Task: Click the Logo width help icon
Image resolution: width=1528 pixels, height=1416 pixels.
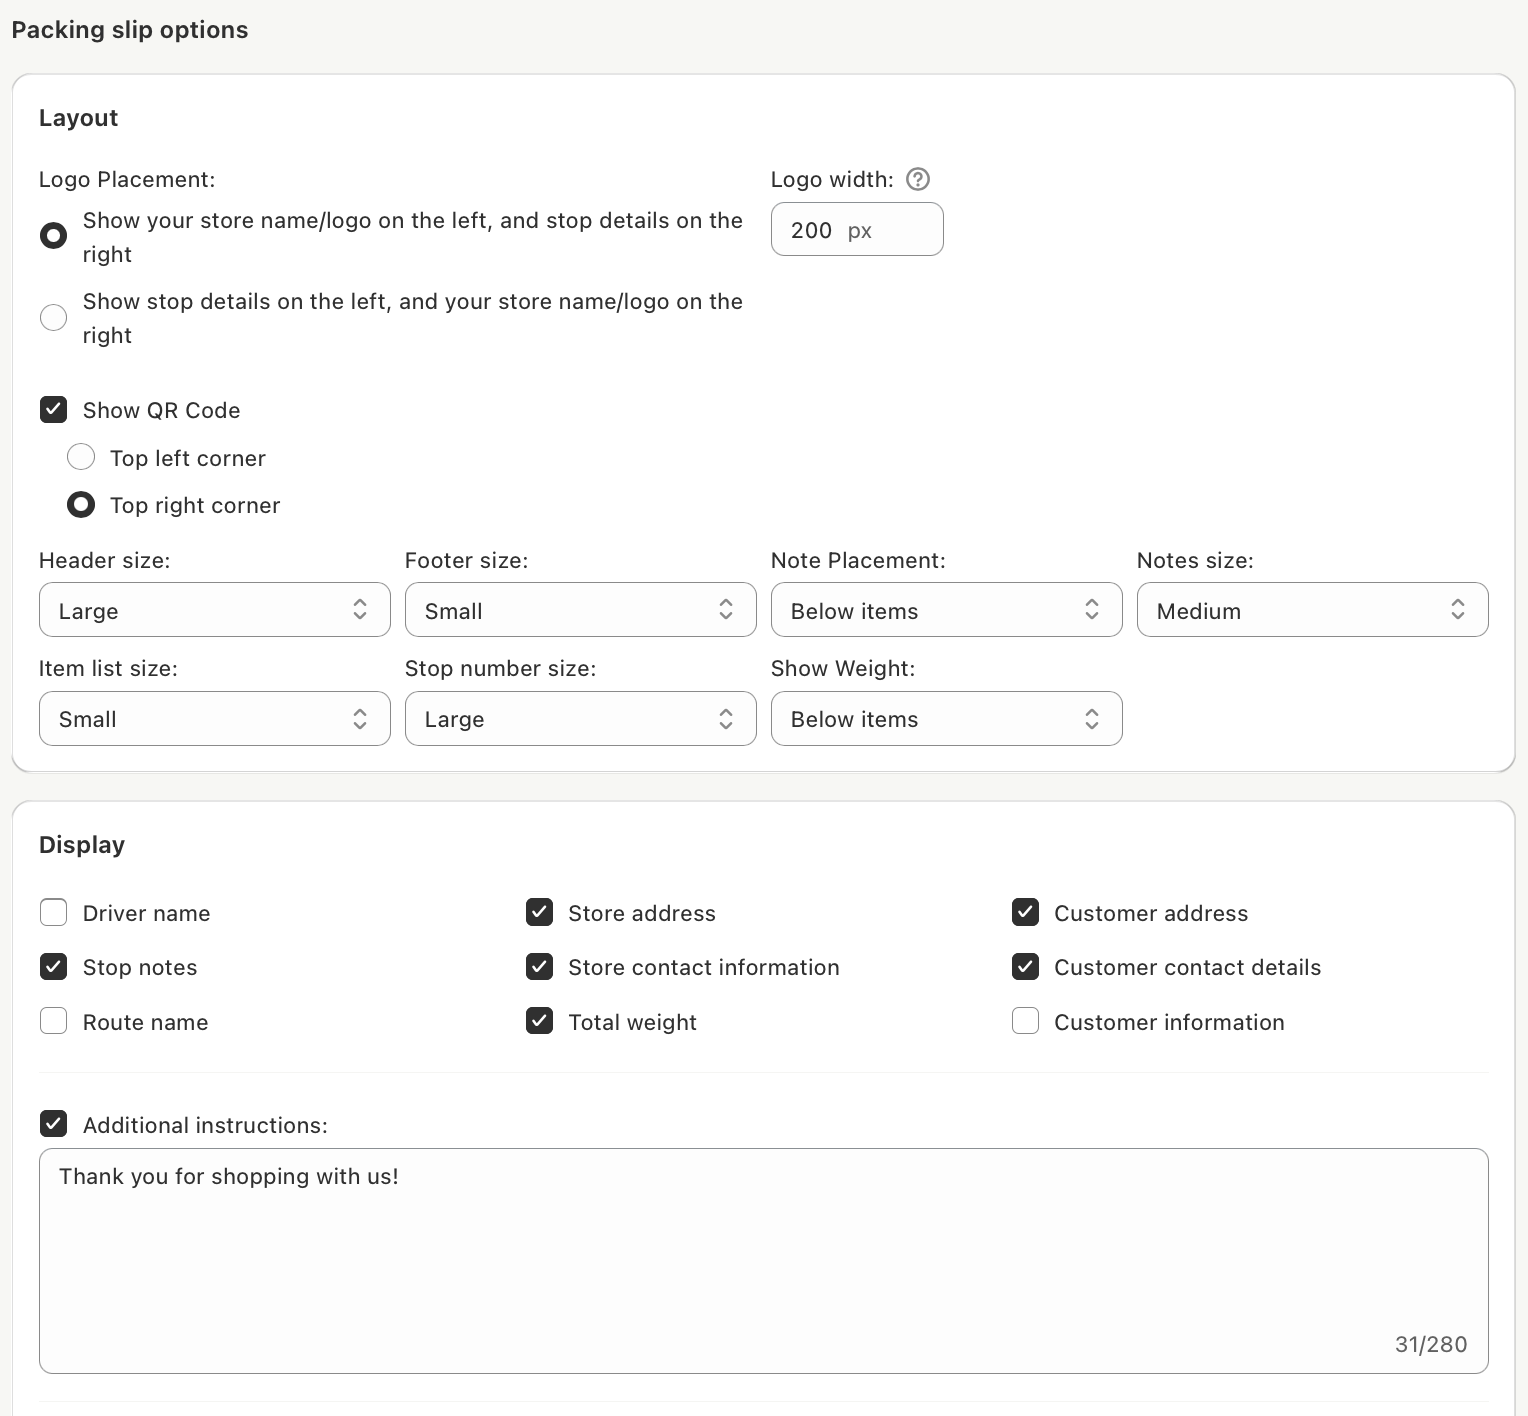Action: point(917,179)
